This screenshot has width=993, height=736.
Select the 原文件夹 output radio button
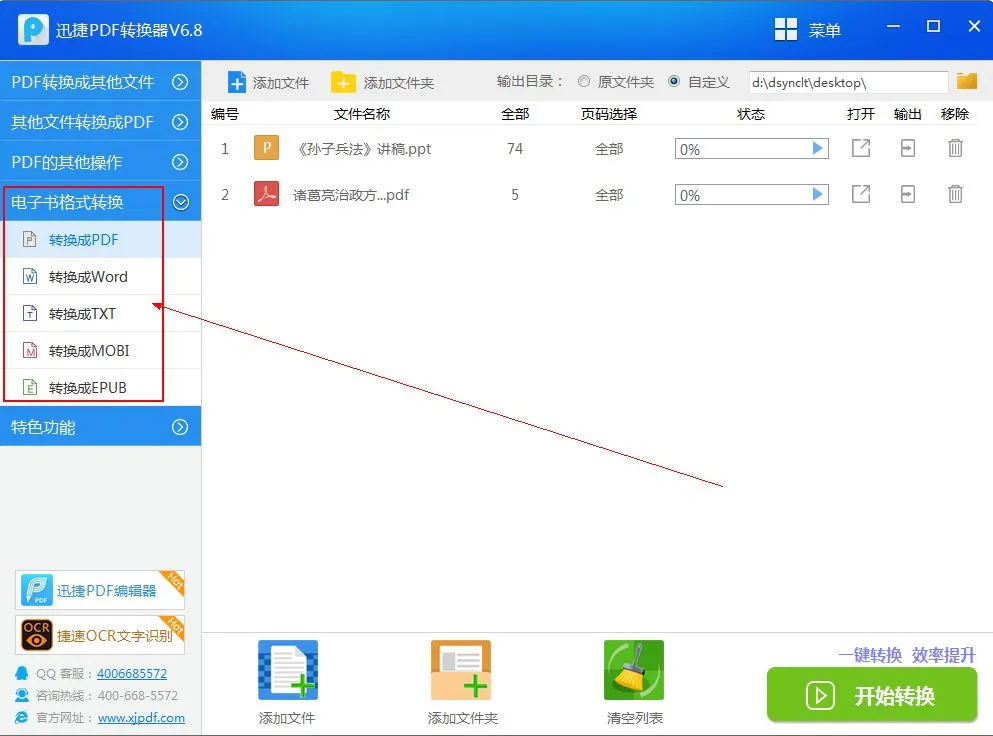click(584, 82)
